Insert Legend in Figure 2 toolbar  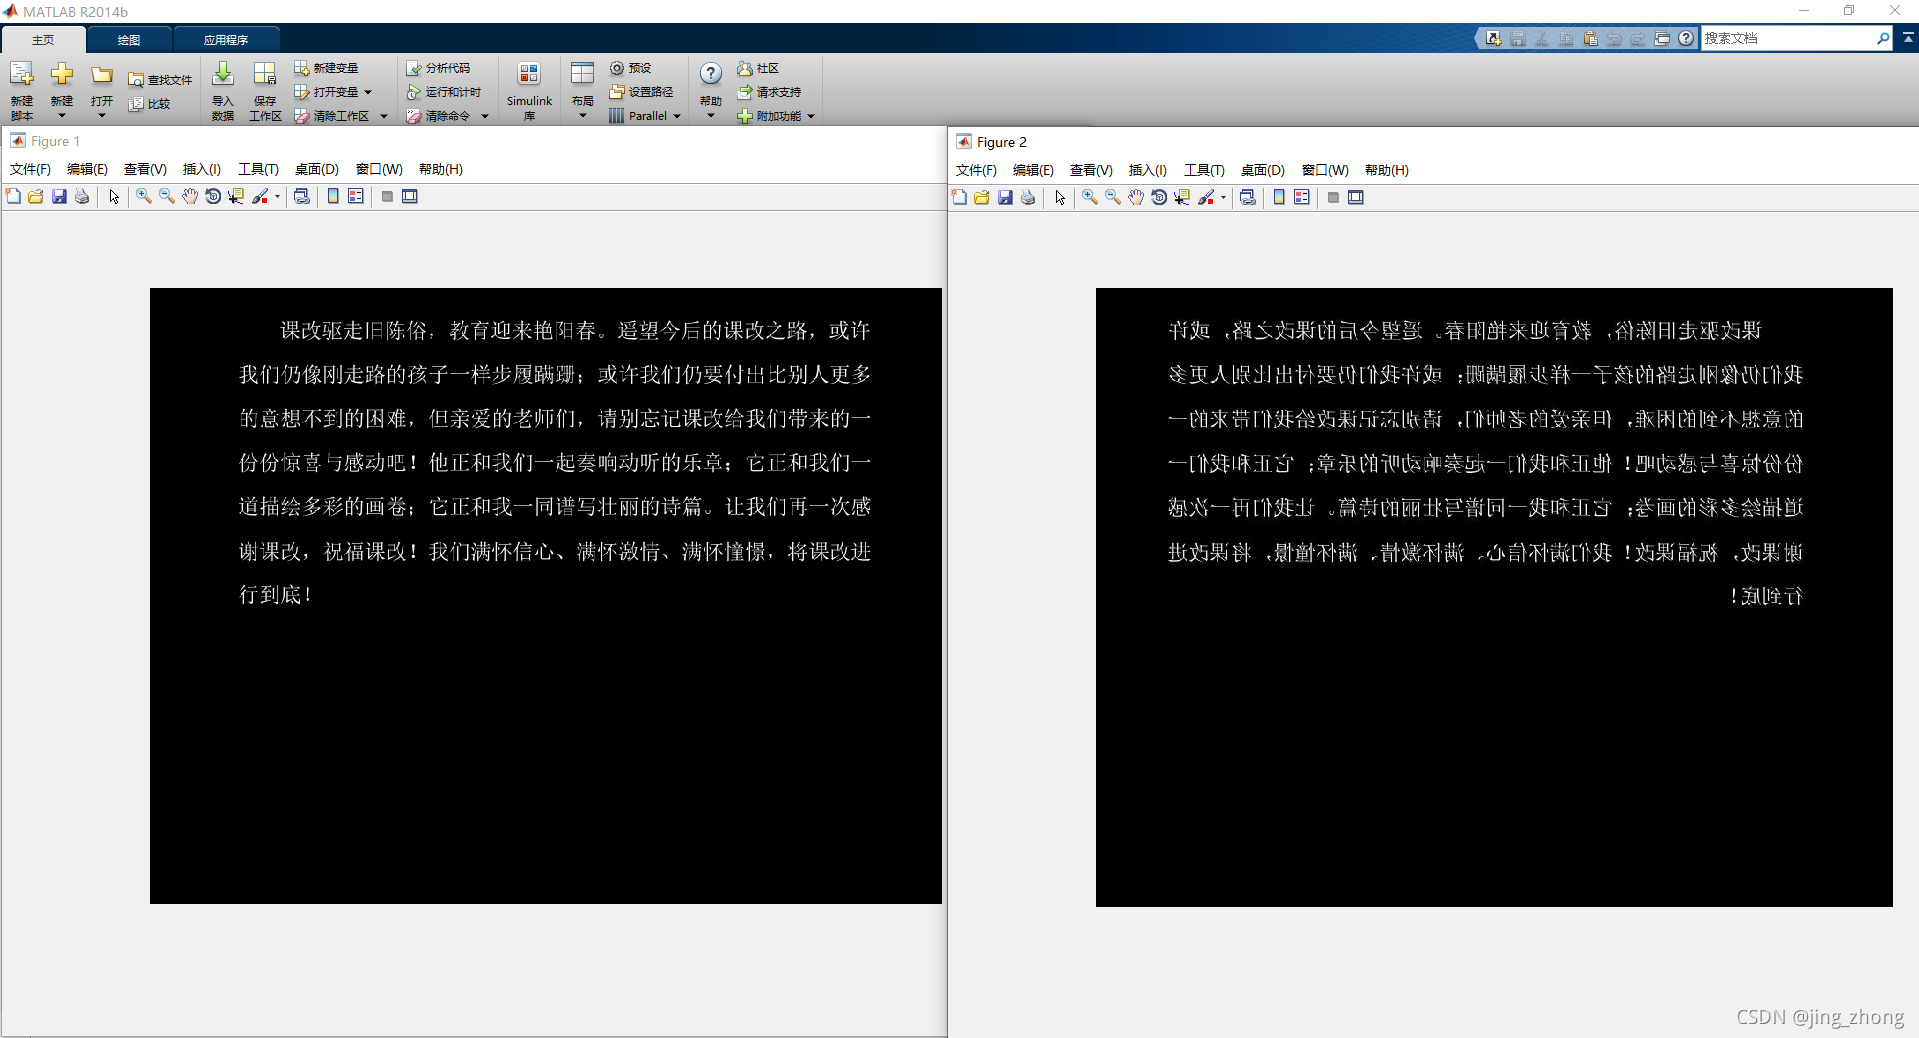tap(1302, 198)
